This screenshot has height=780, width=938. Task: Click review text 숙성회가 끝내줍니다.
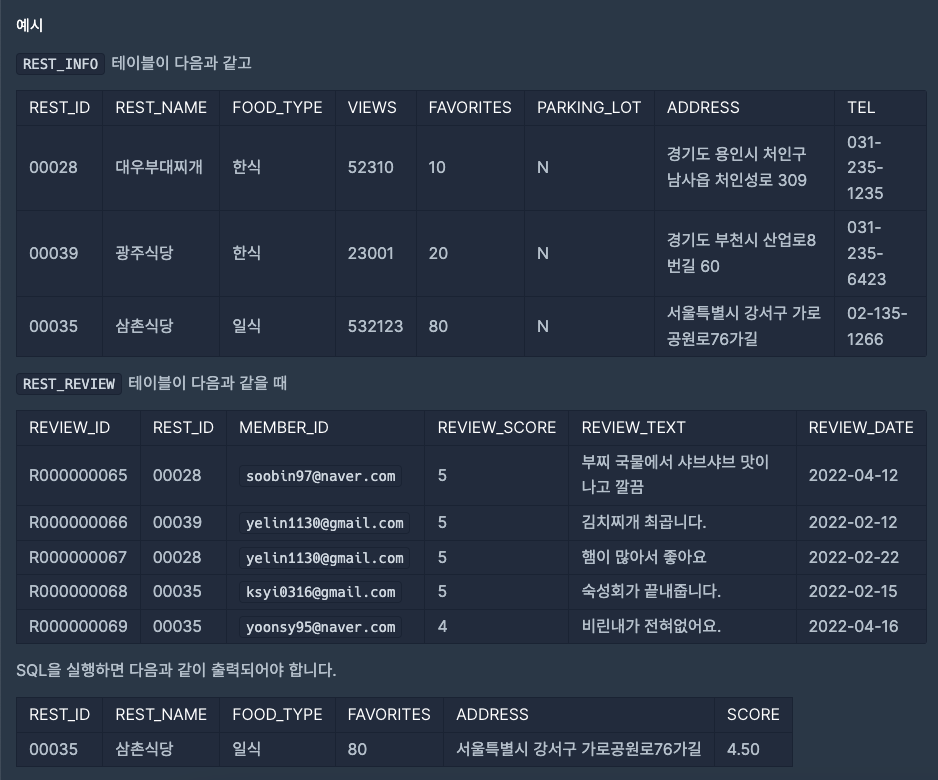click(x=651, y=591)
